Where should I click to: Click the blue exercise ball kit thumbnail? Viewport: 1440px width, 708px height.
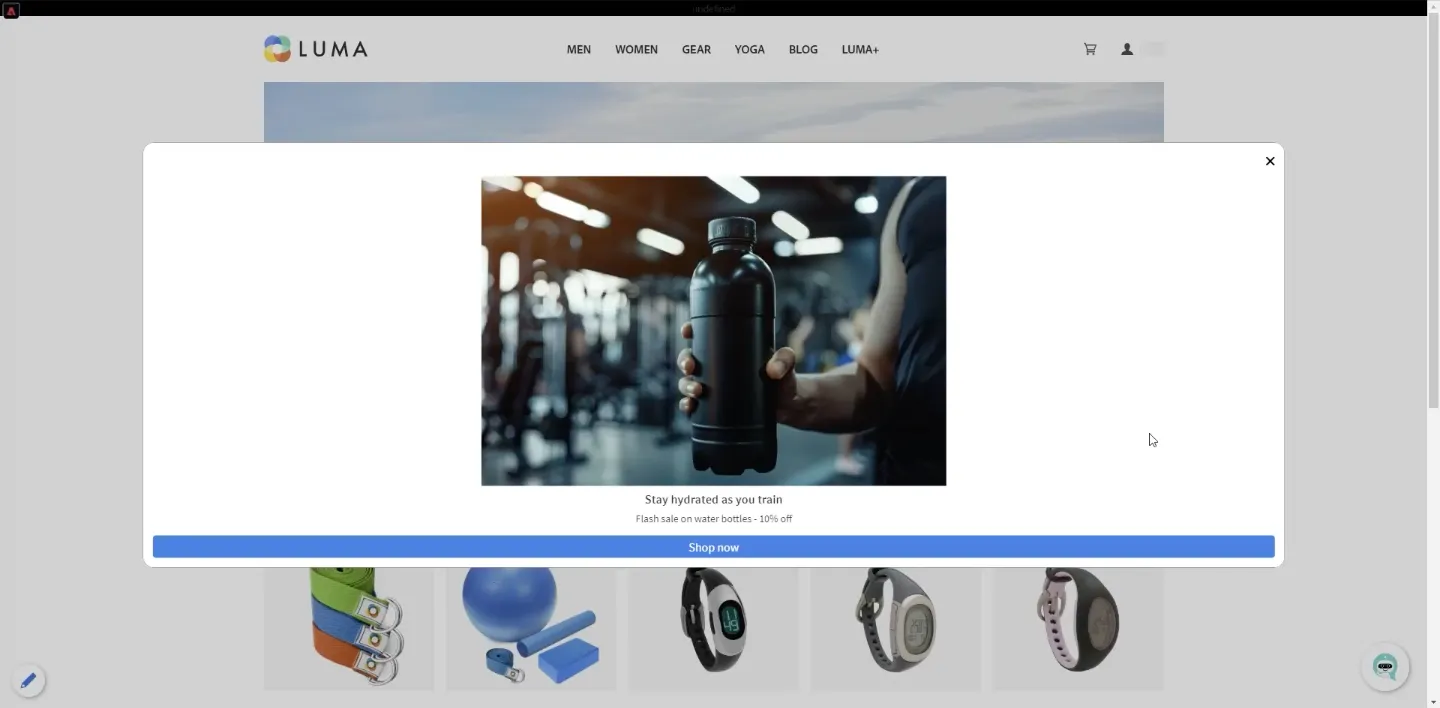[531, 628]
